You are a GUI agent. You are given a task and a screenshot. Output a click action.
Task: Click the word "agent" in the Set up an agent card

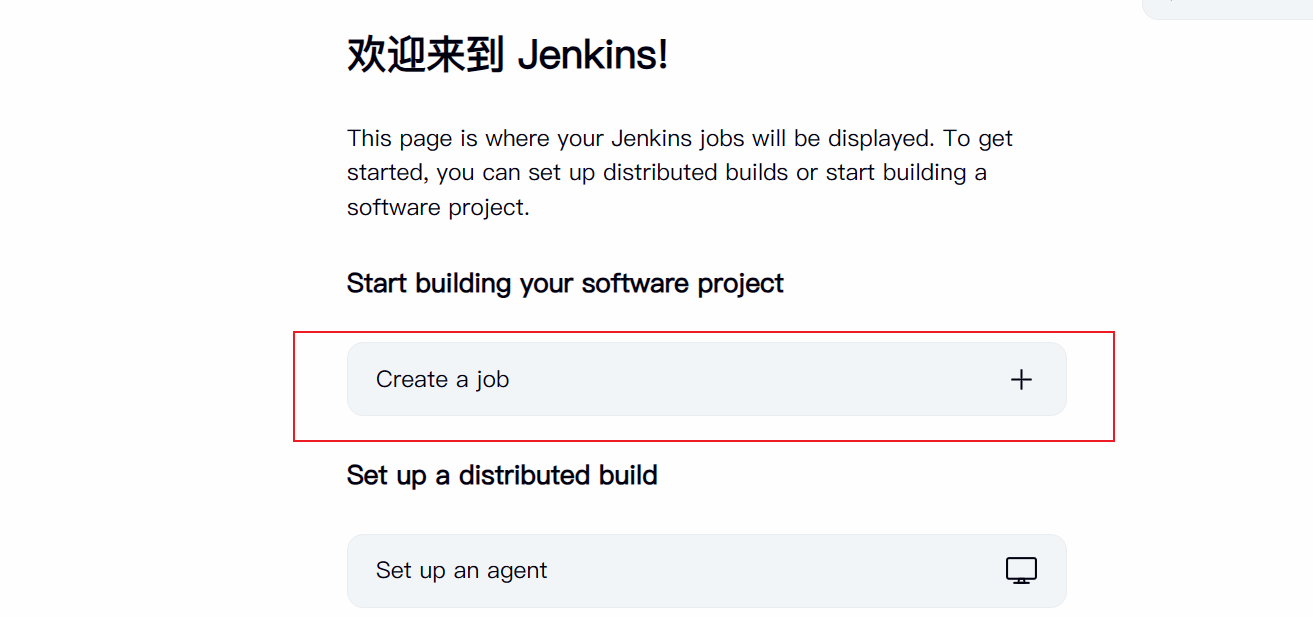pos(516,571)
